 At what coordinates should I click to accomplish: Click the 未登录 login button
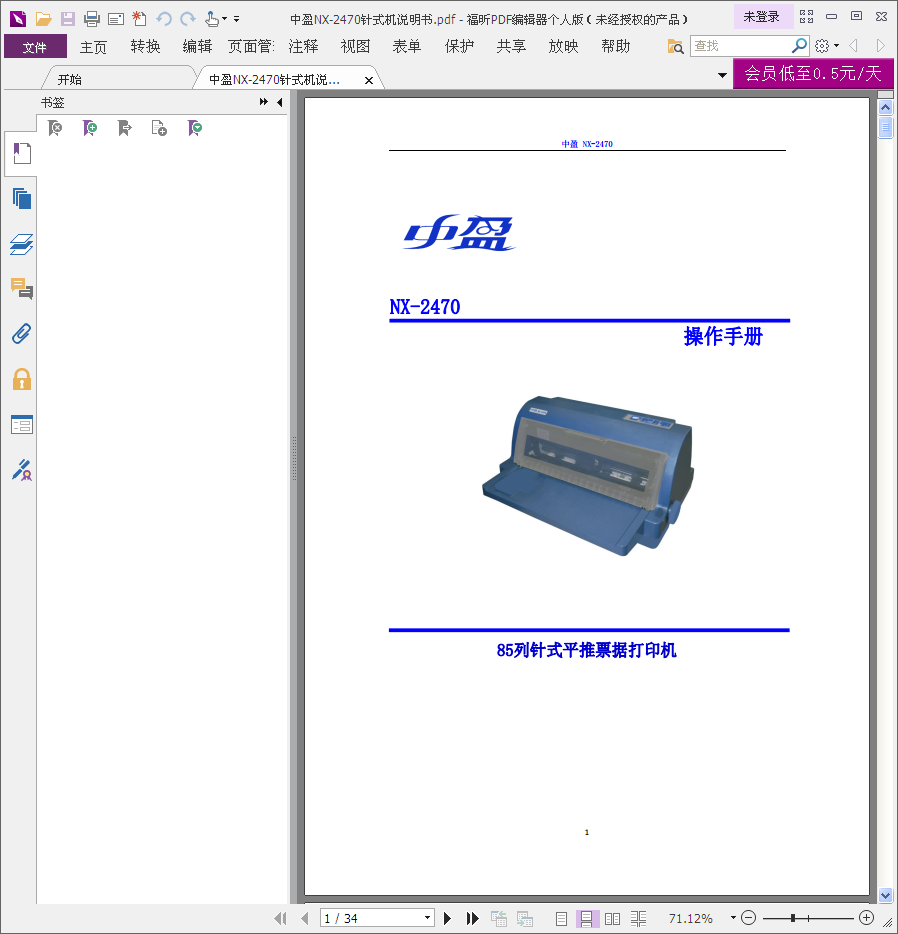tap(762, 17)
